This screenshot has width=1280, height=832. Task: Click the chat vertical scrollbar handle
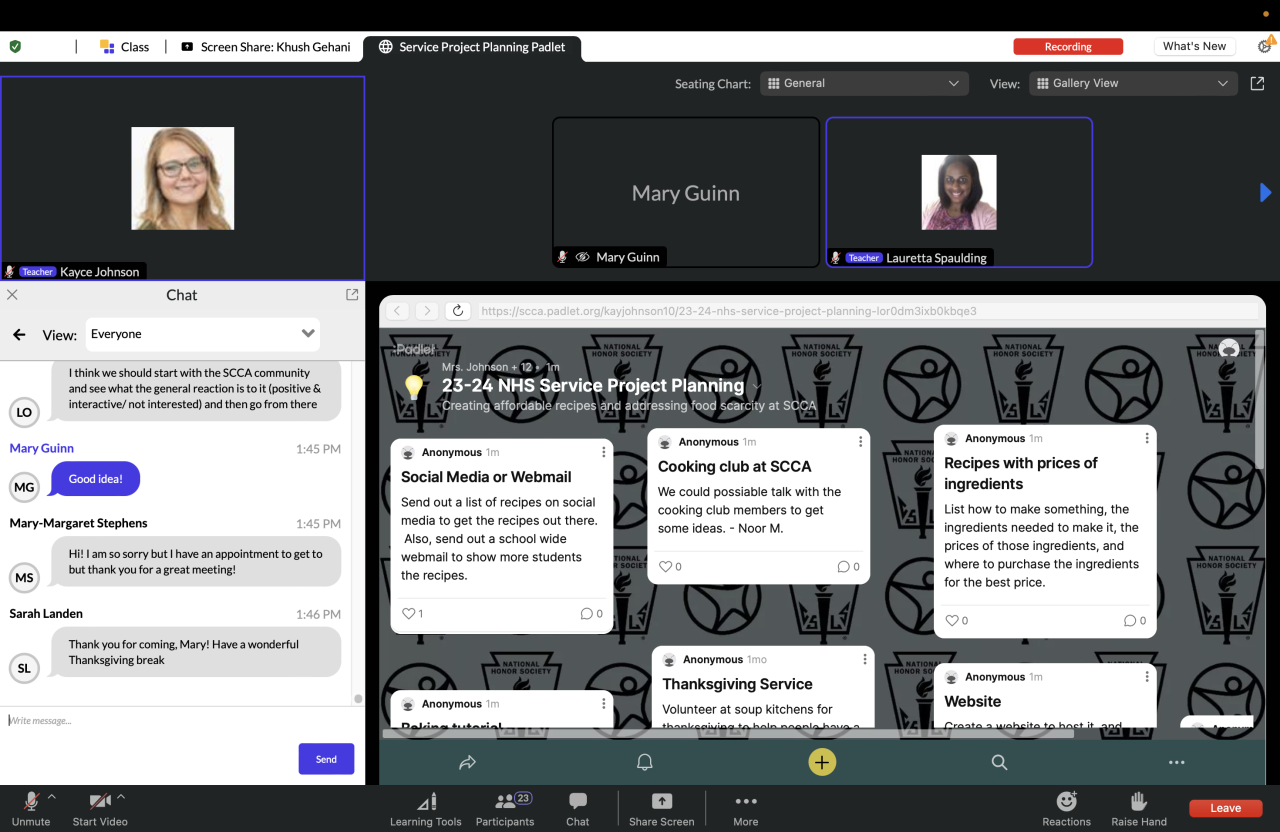point(358,699)
